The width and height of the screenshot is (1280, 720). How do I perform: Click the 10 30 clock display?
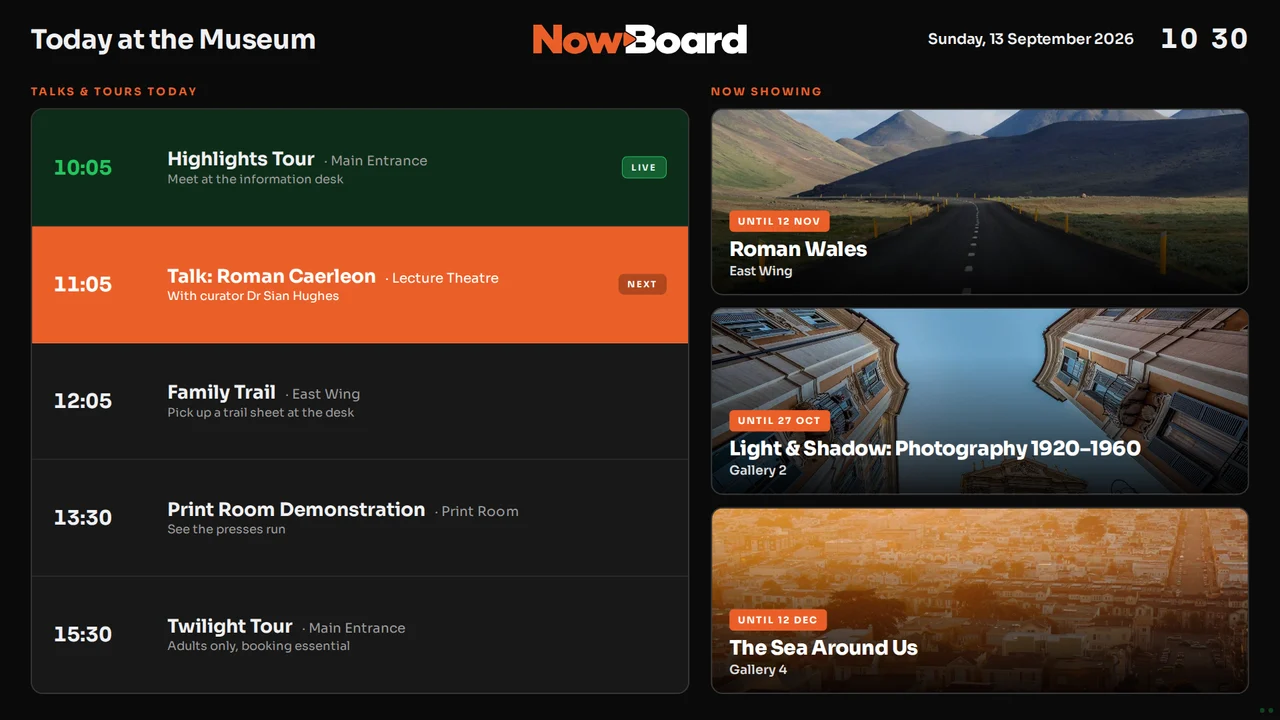1204,39
